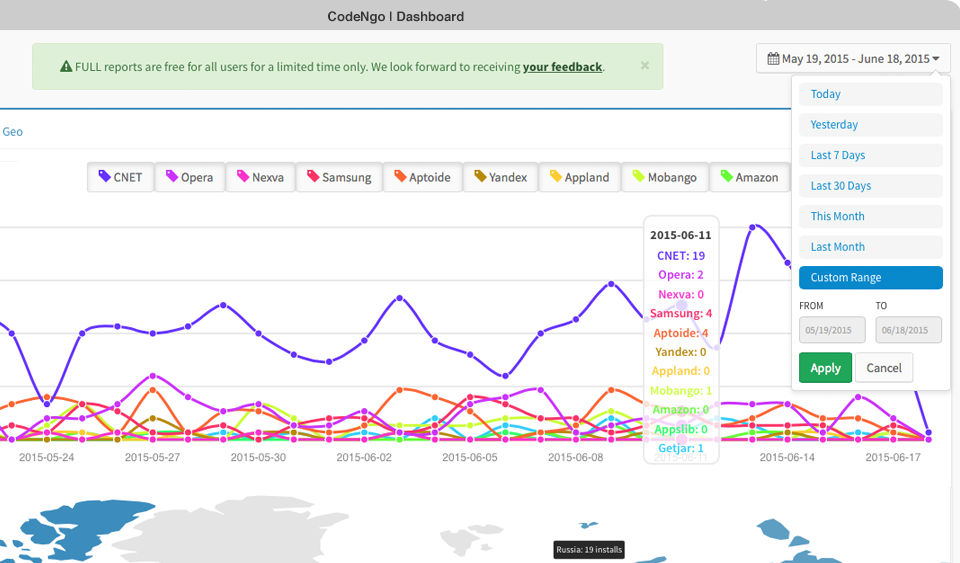This screenshot has height=563, width=960.
Task: Click the calendar icon in date picker
Action: point(773,59)
